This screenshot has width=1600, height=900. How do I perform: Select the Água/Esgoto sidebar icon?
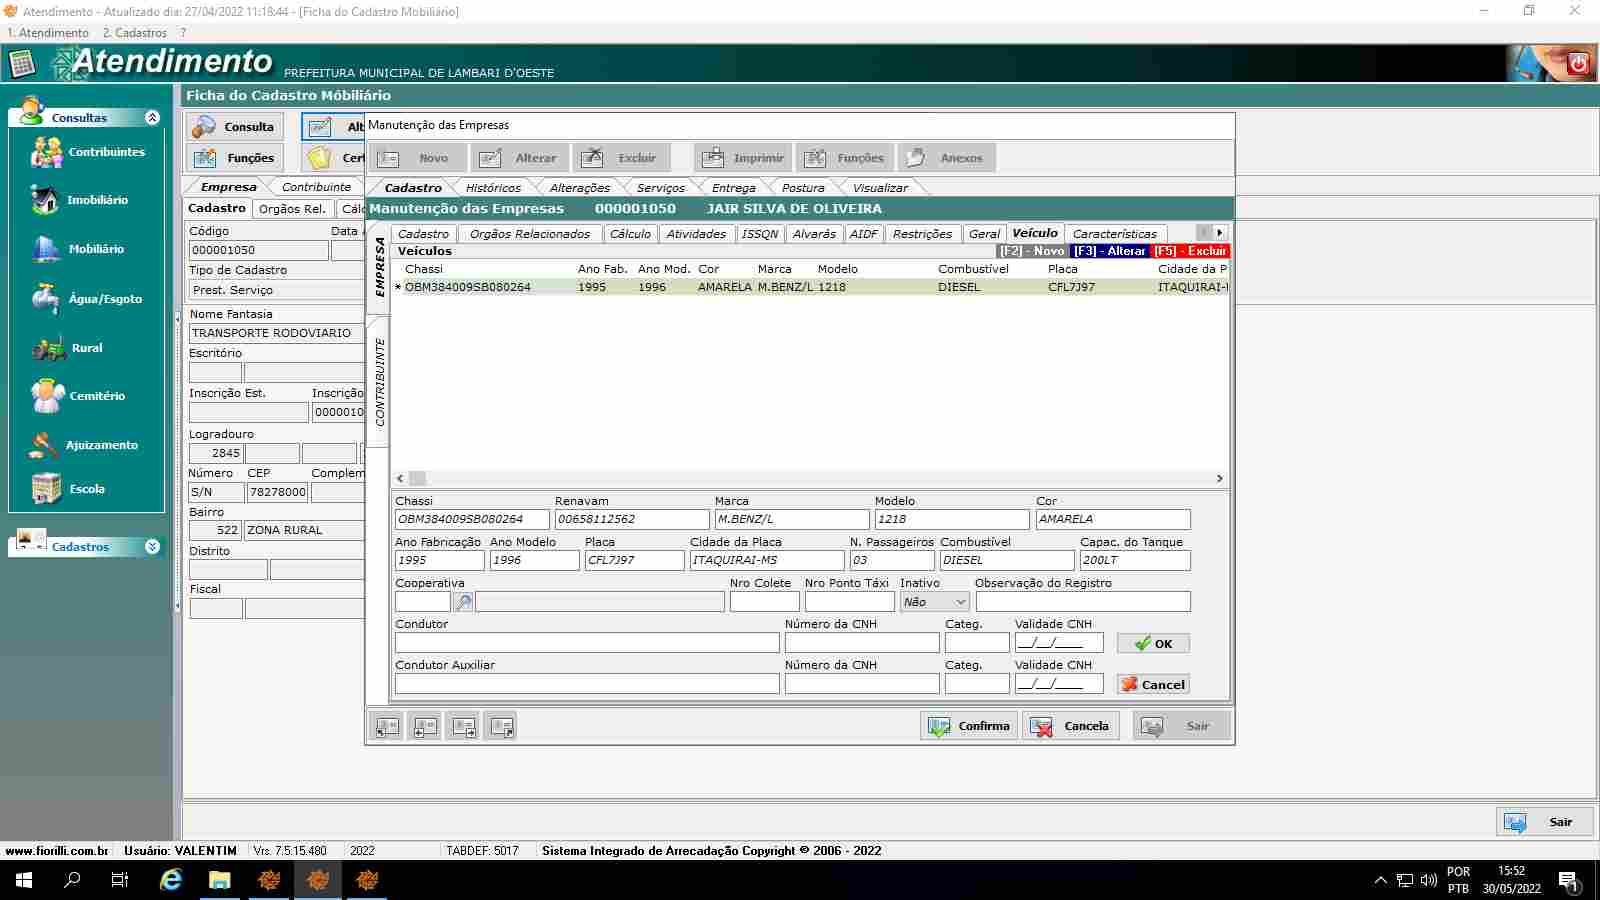click(45, 298)
